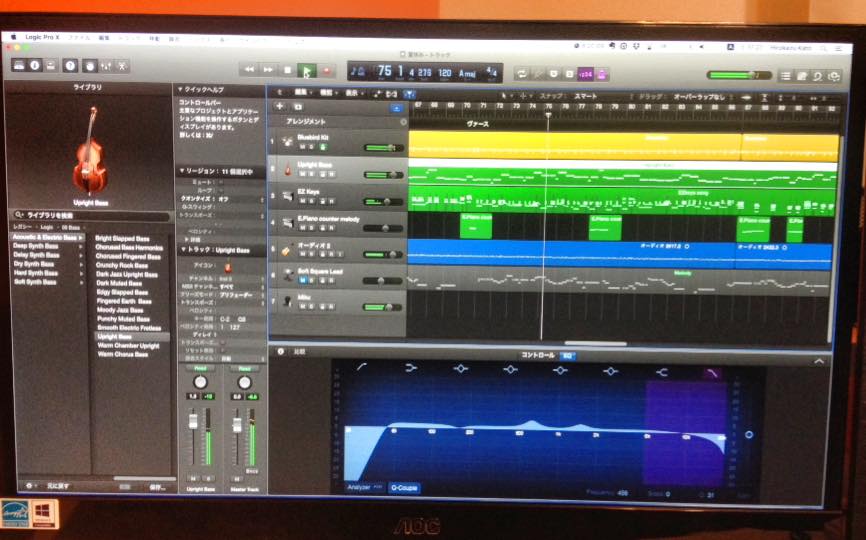Open the 編集 (Edit) menu in tracks area

[x=302, y=93]
